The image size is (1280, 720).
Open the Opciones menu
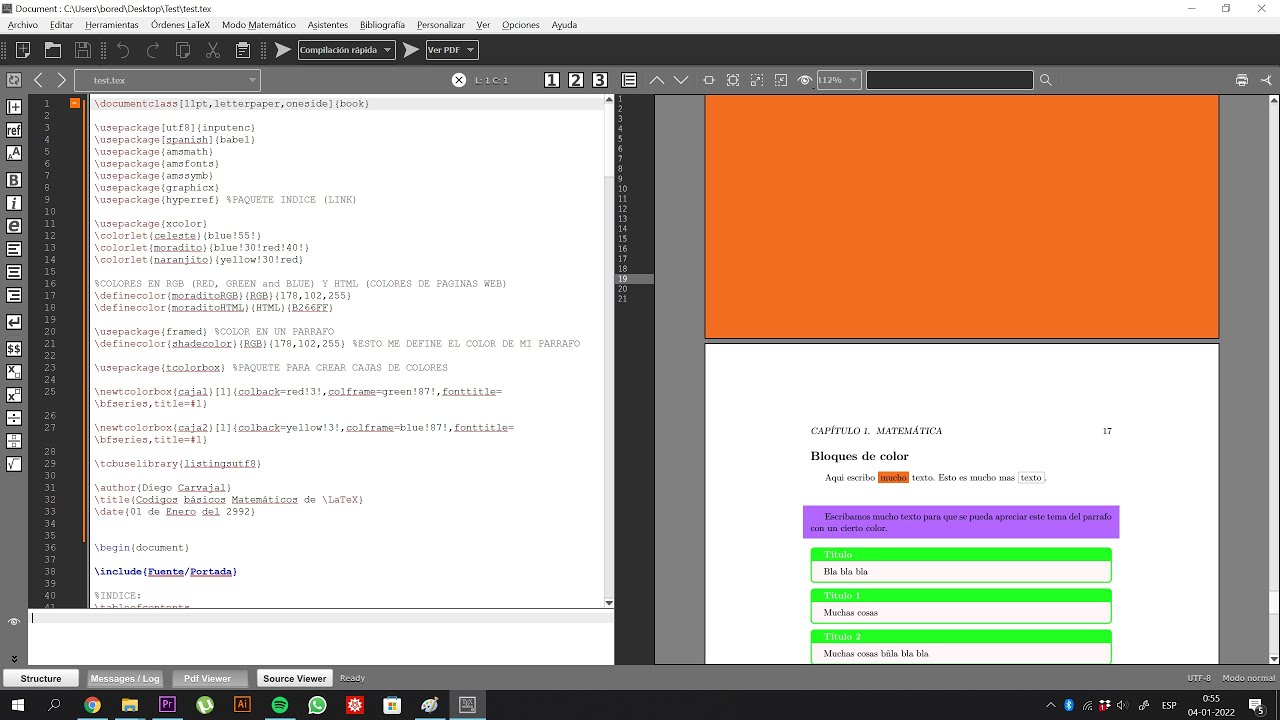[521, 25]
